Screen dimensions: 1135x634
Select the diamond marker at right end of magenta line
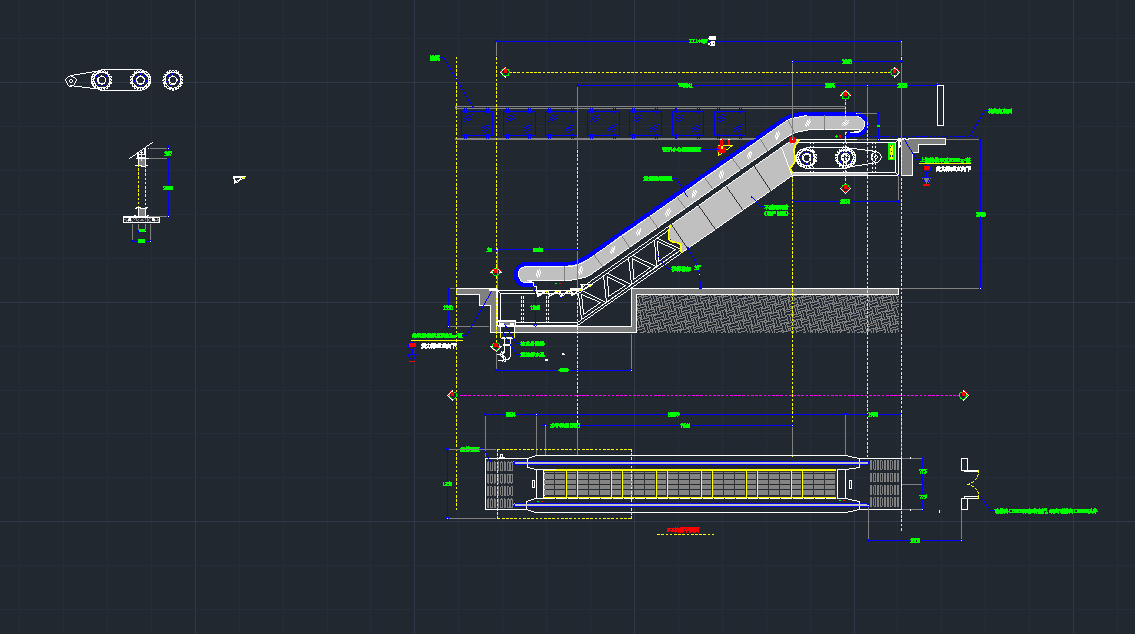point(963,395)
